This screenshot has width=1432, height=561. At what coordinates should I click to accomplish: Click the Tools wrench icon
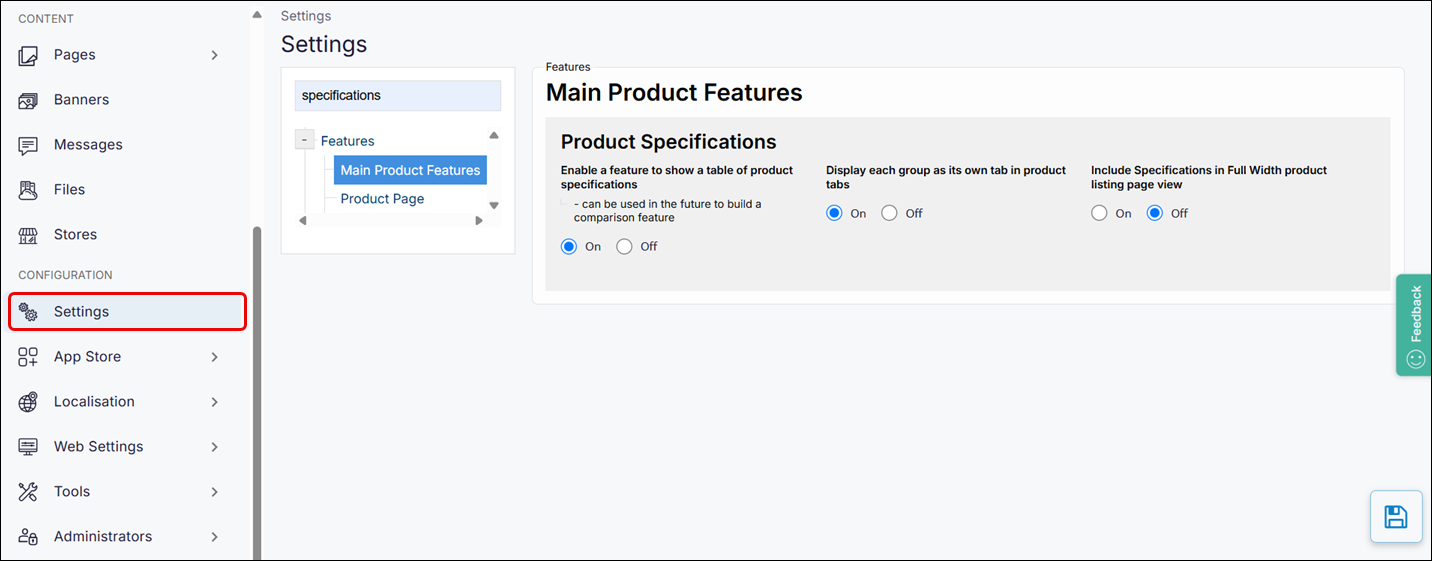coord(28,492)
